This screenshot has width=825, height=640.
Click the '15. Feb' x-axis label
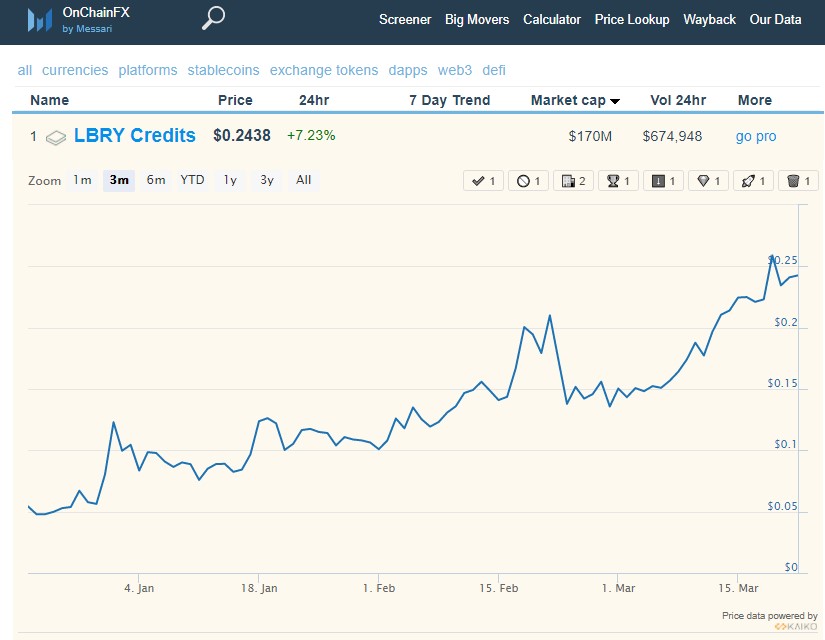click(x=499, y=588)
